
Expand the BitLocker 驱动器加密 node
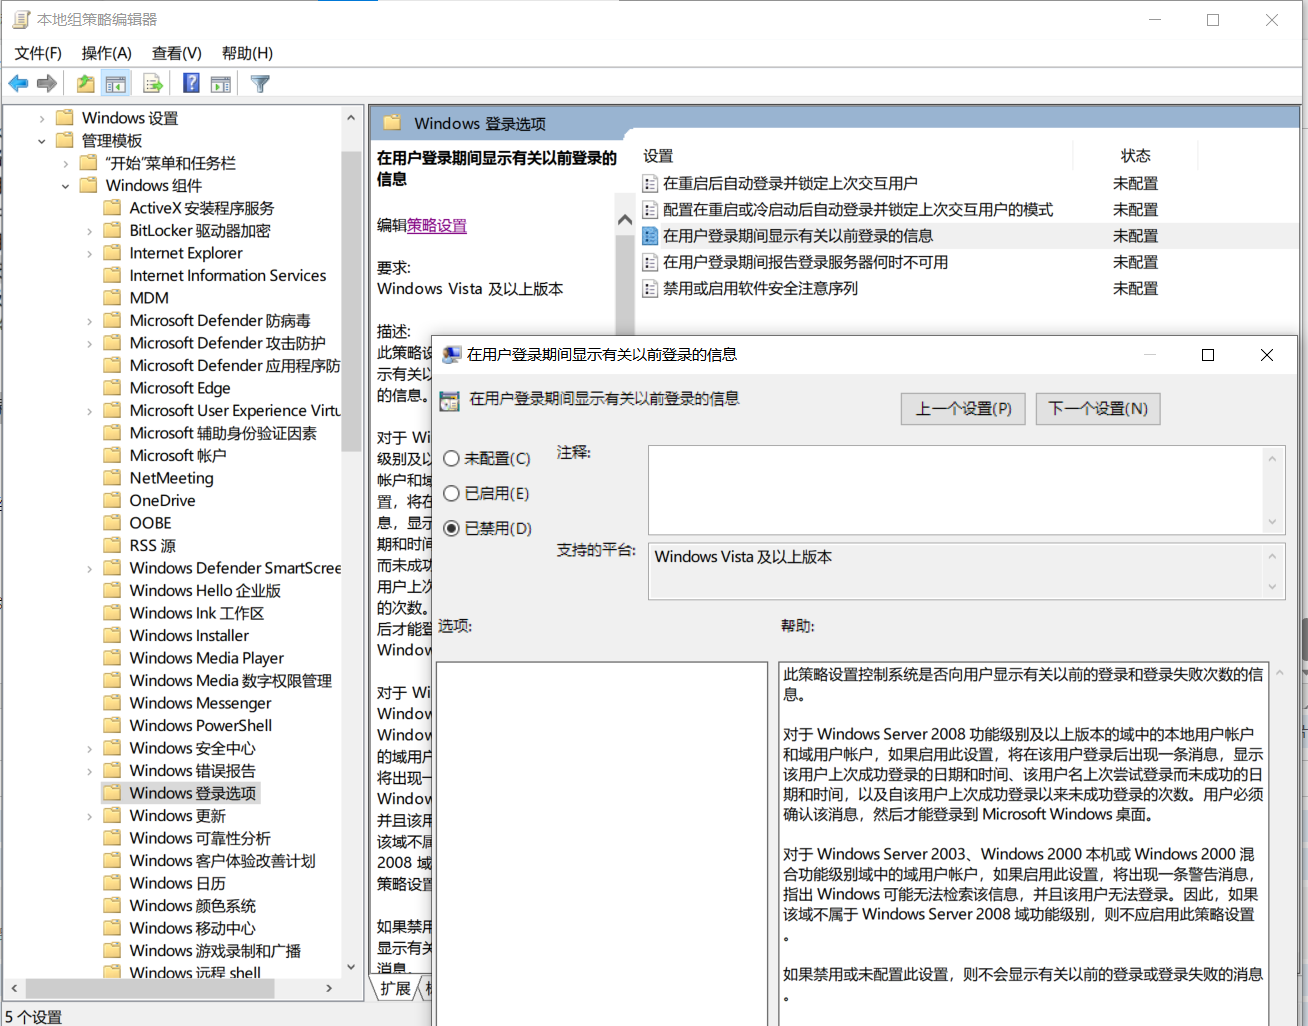[x=90, y=231]
